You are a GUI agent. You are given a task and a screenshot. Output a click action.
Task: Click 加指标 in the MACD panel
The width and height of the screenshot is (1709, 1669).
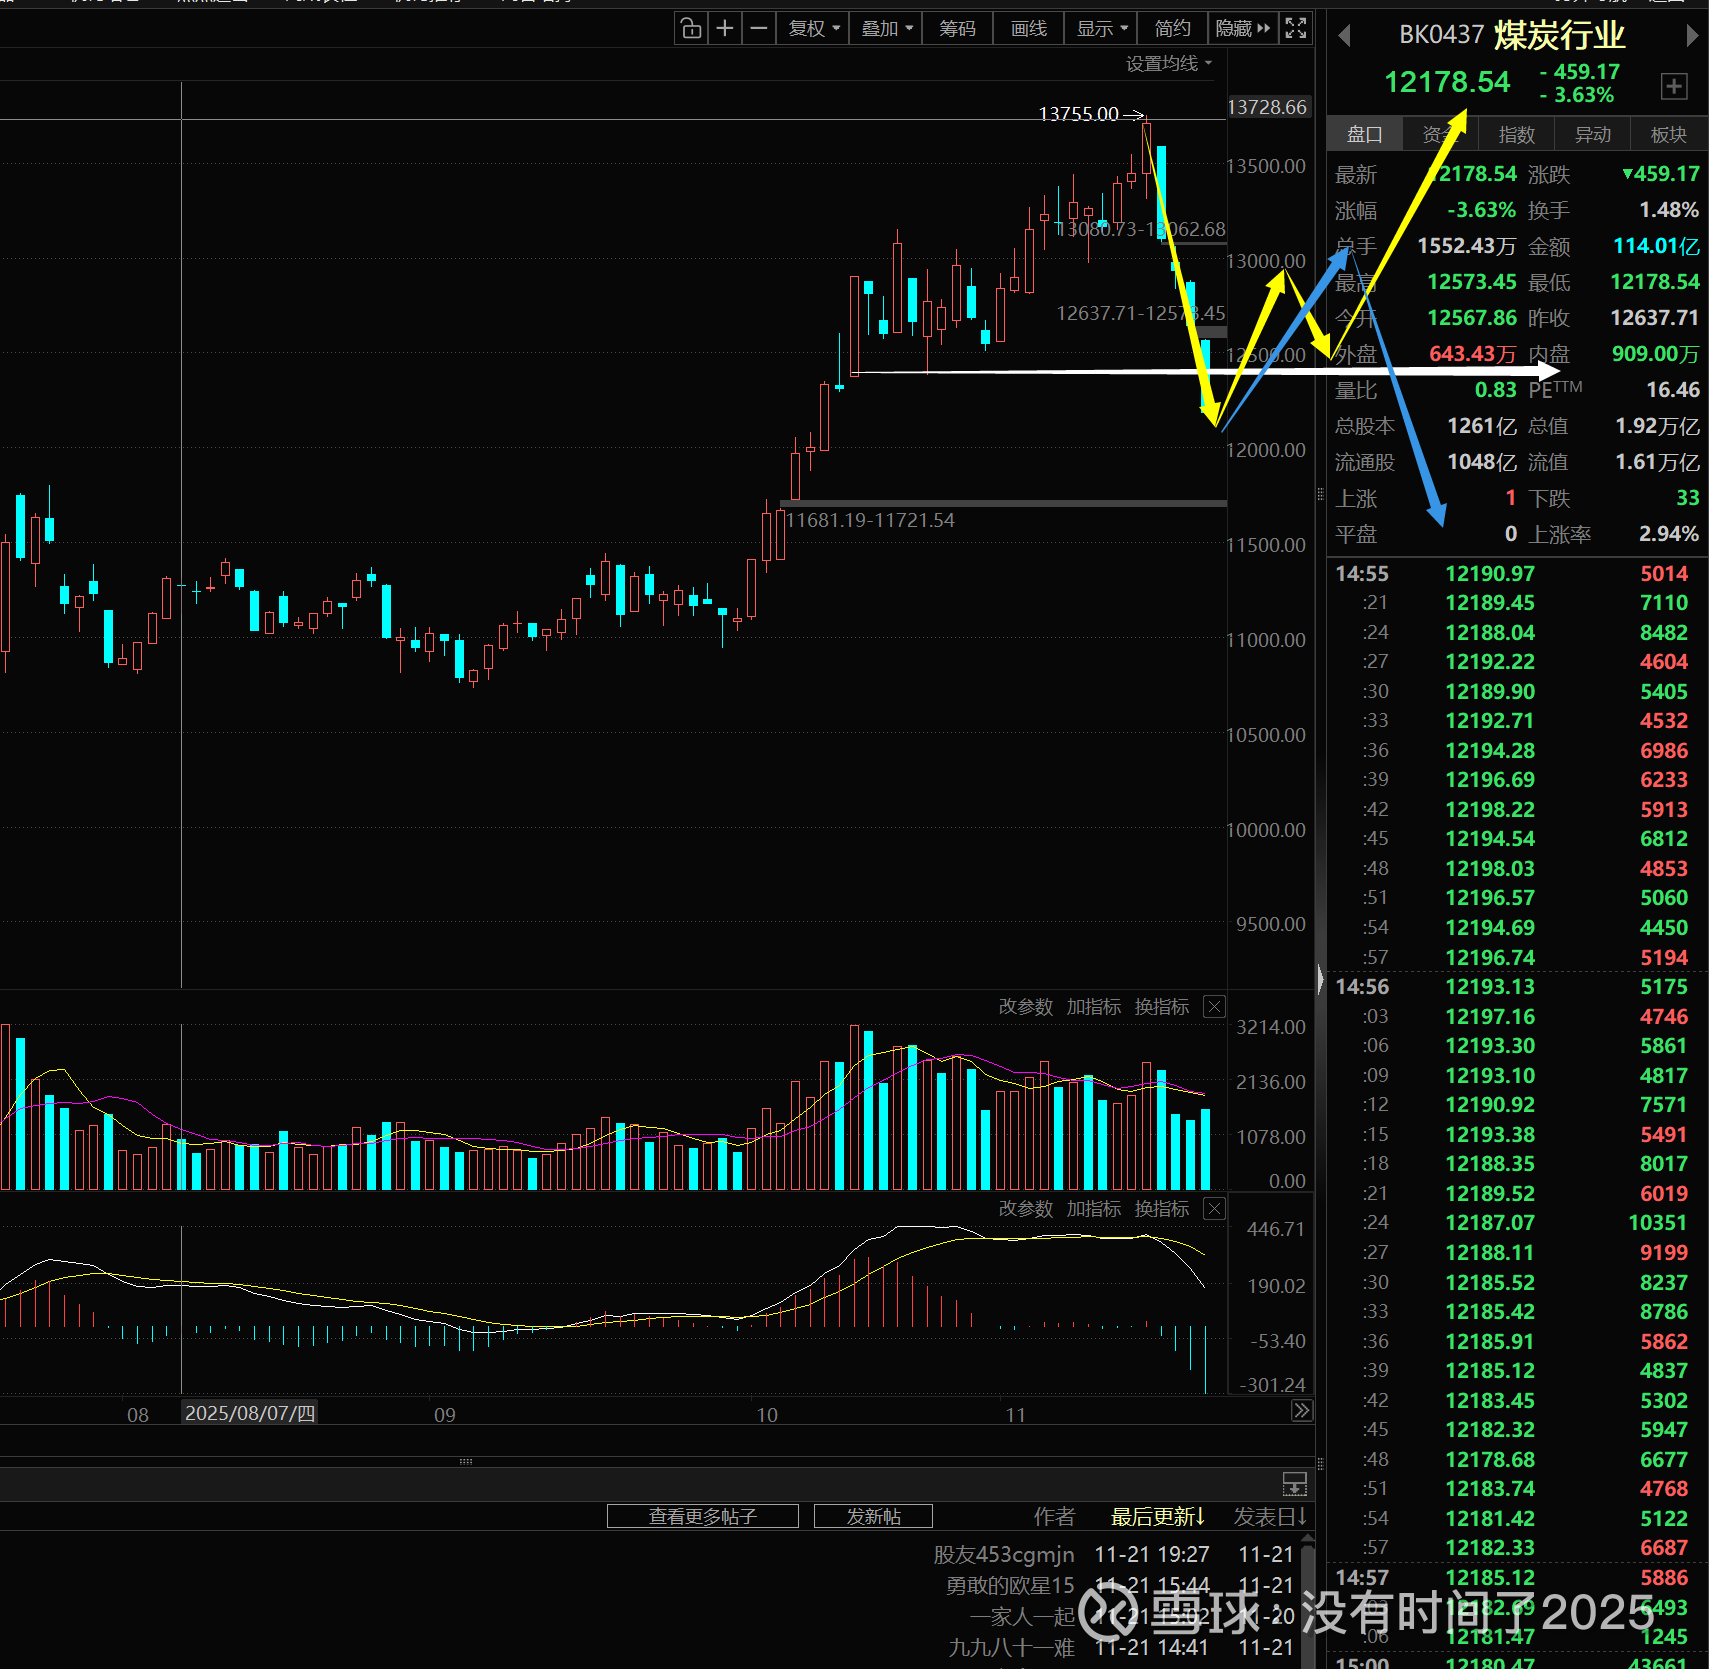coord(1094,1209)
